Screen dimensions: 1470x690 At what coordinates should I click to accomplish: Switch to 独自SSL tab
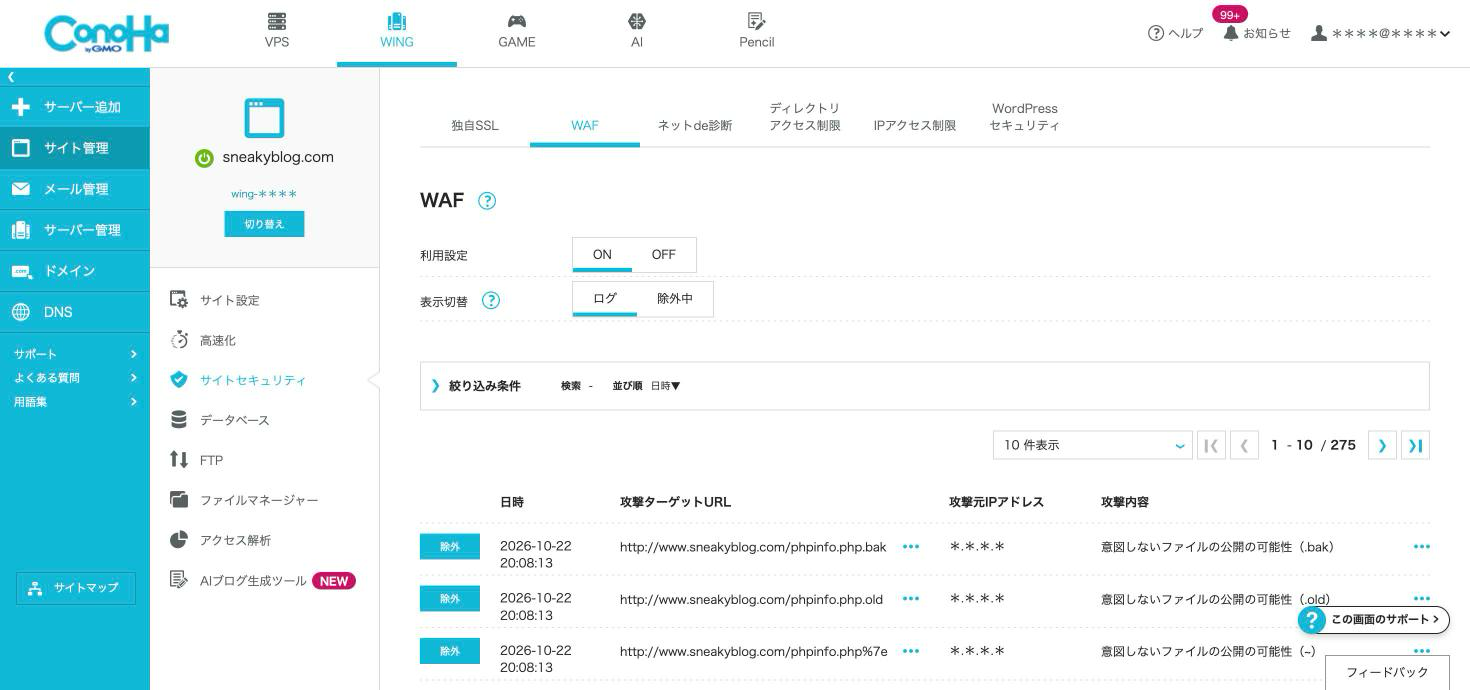[475, 125]
